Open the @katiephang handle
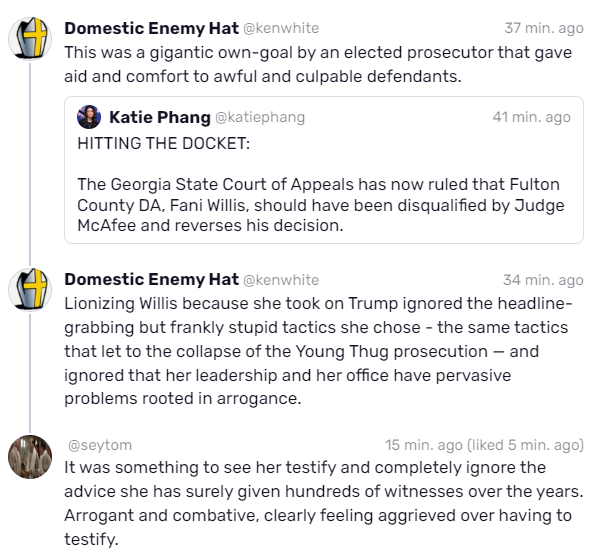This screenshot has width=592, height=550. (260, 117)
